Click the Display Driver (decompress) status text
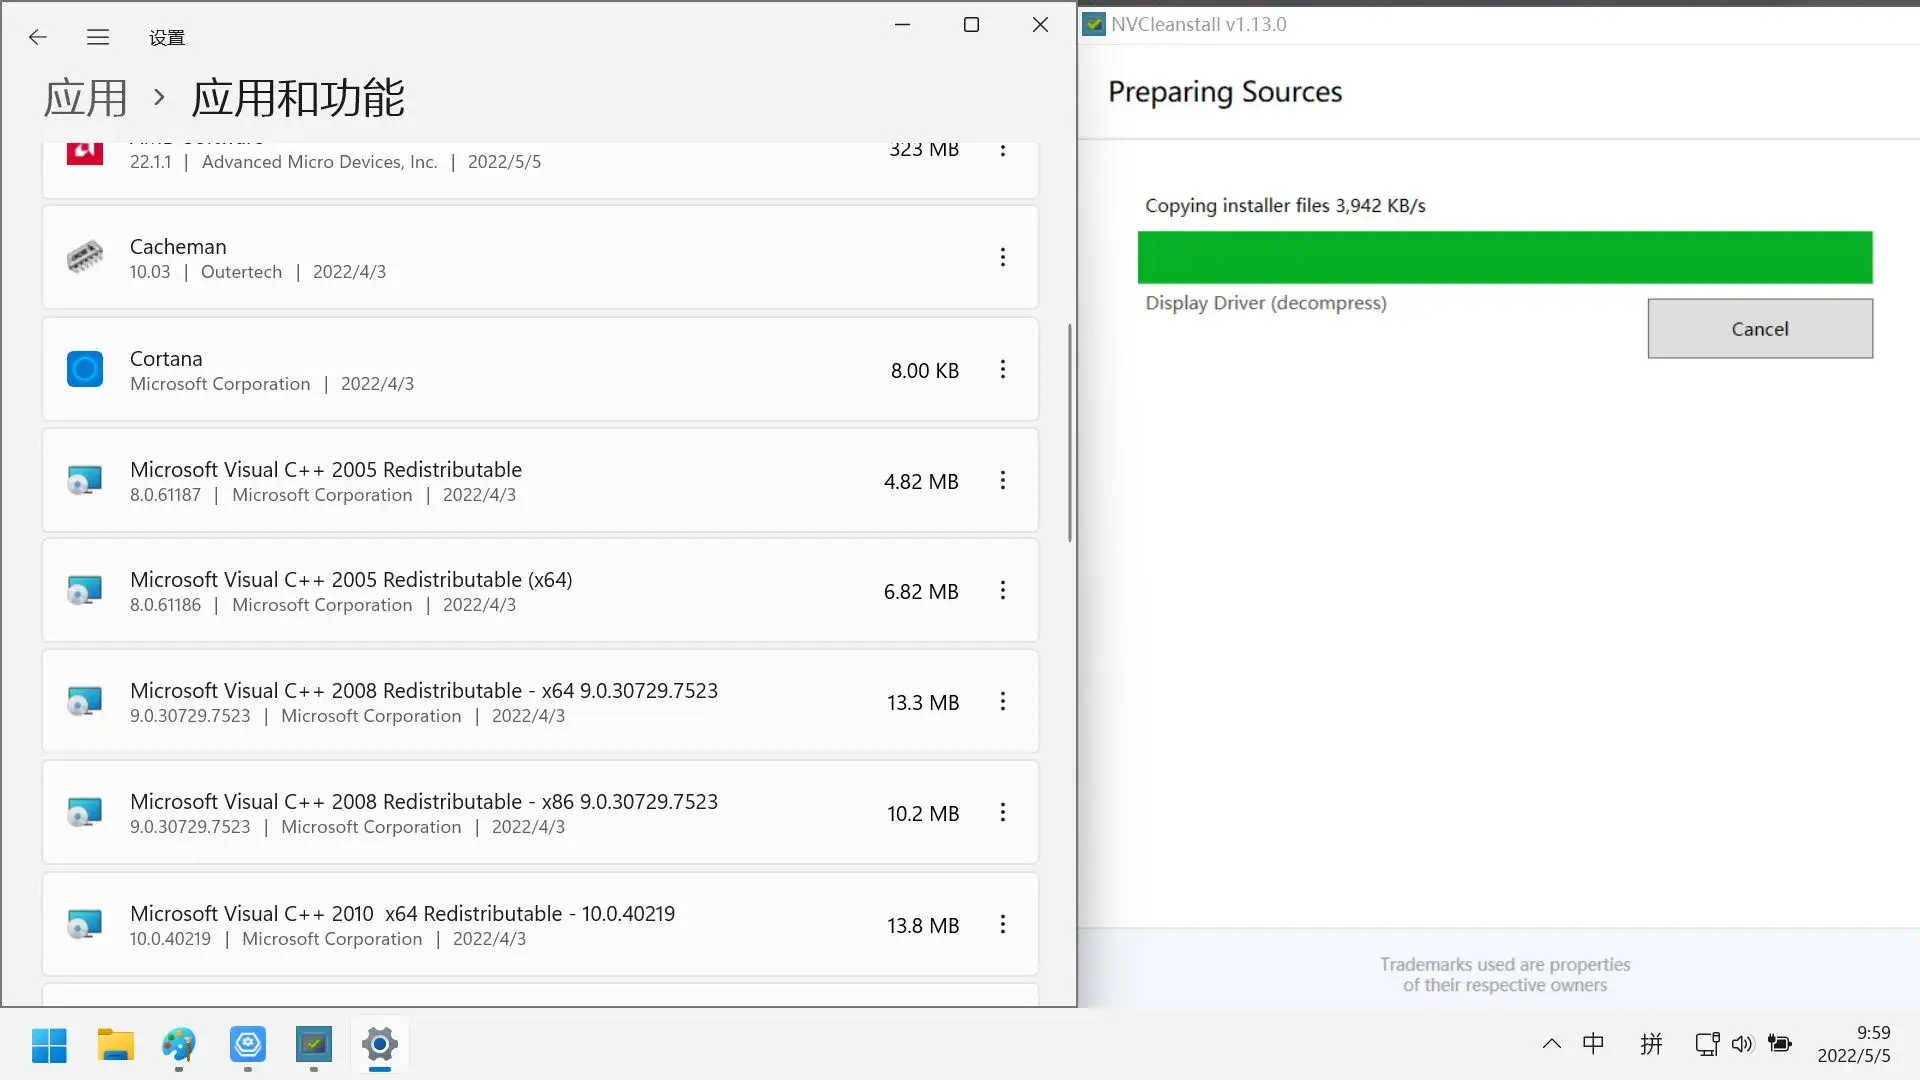 (1266, 303)
